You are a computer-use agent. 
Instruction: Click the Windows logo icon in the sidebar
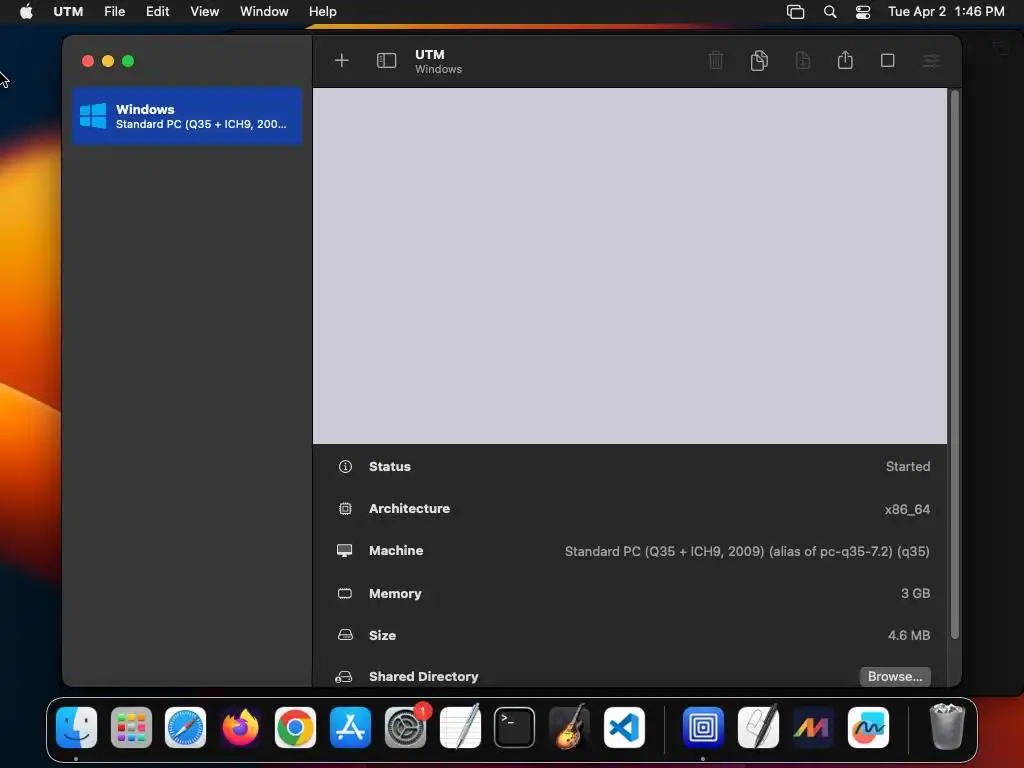93,116
